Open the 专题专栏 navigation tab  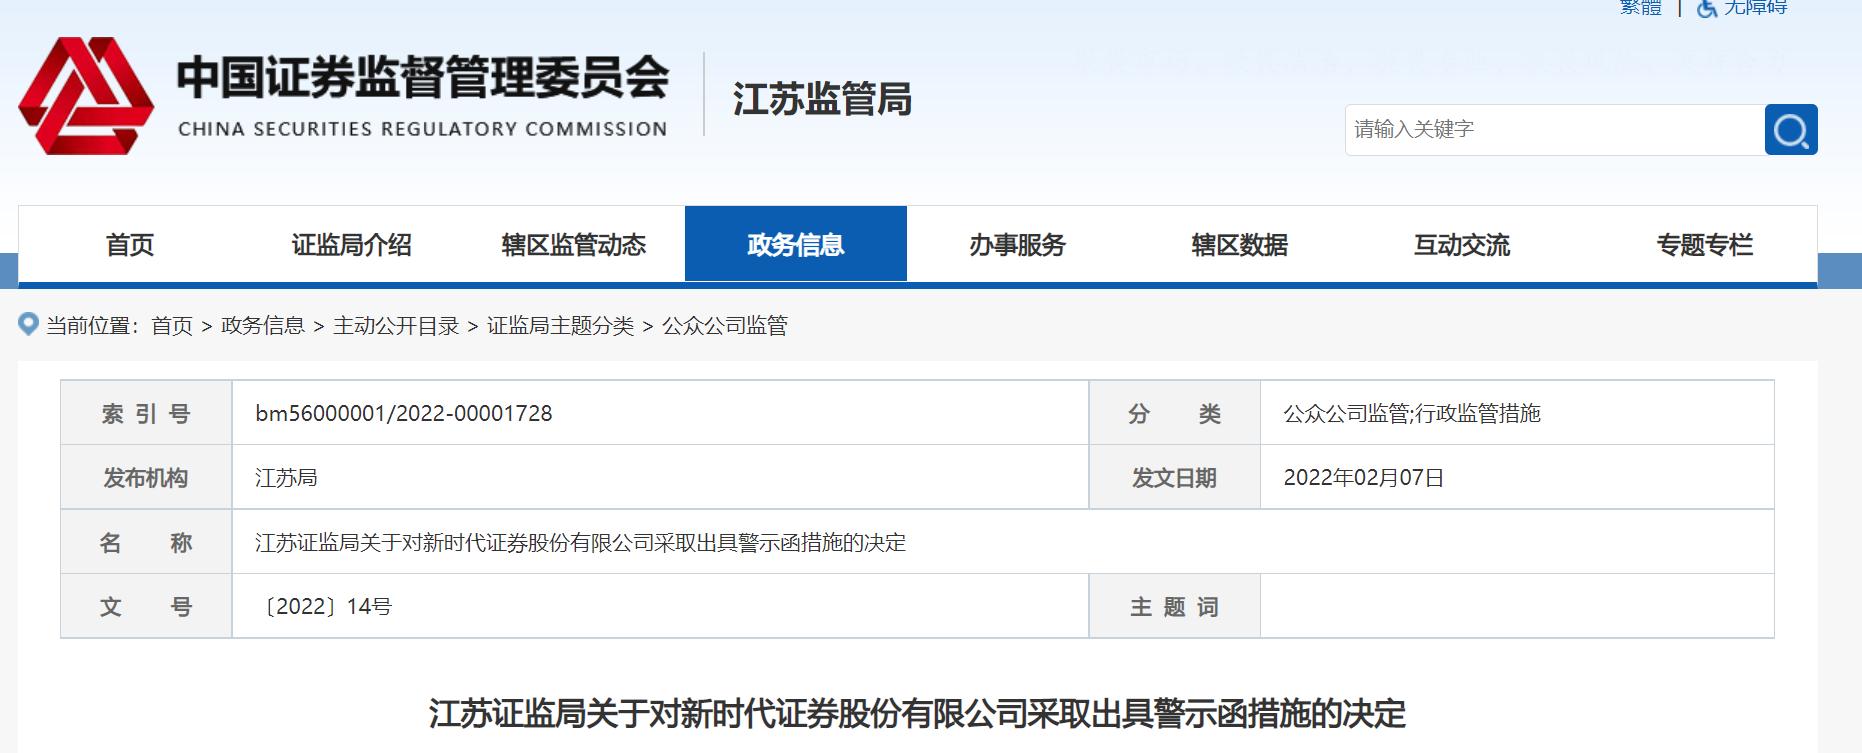tap(1704, 245)
